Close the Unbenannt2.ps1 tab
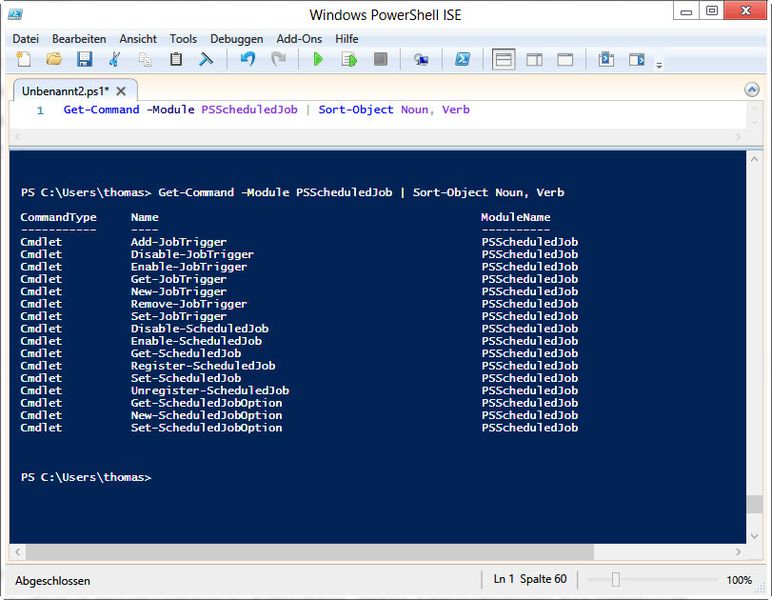Viewport: 772px width, 600px height. click(x=121, y=91)
